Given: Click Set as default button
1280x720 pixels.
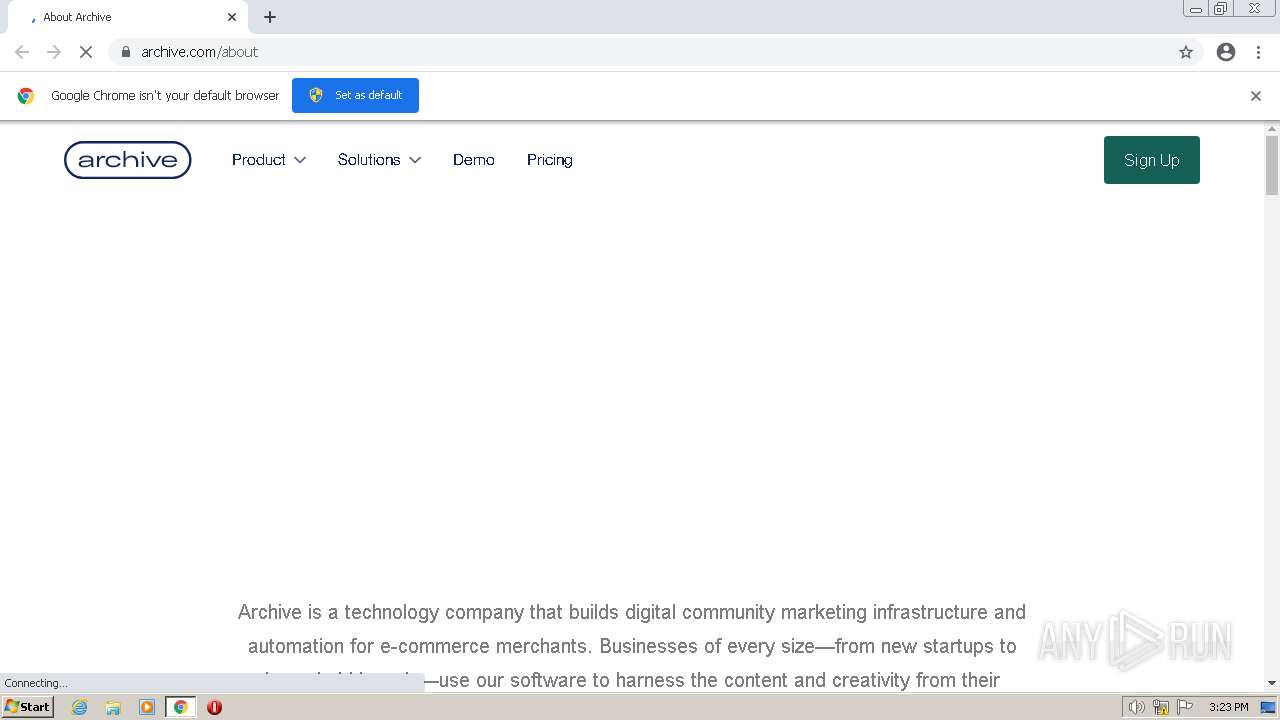Looking at the screenshot, I should point(355,95).
